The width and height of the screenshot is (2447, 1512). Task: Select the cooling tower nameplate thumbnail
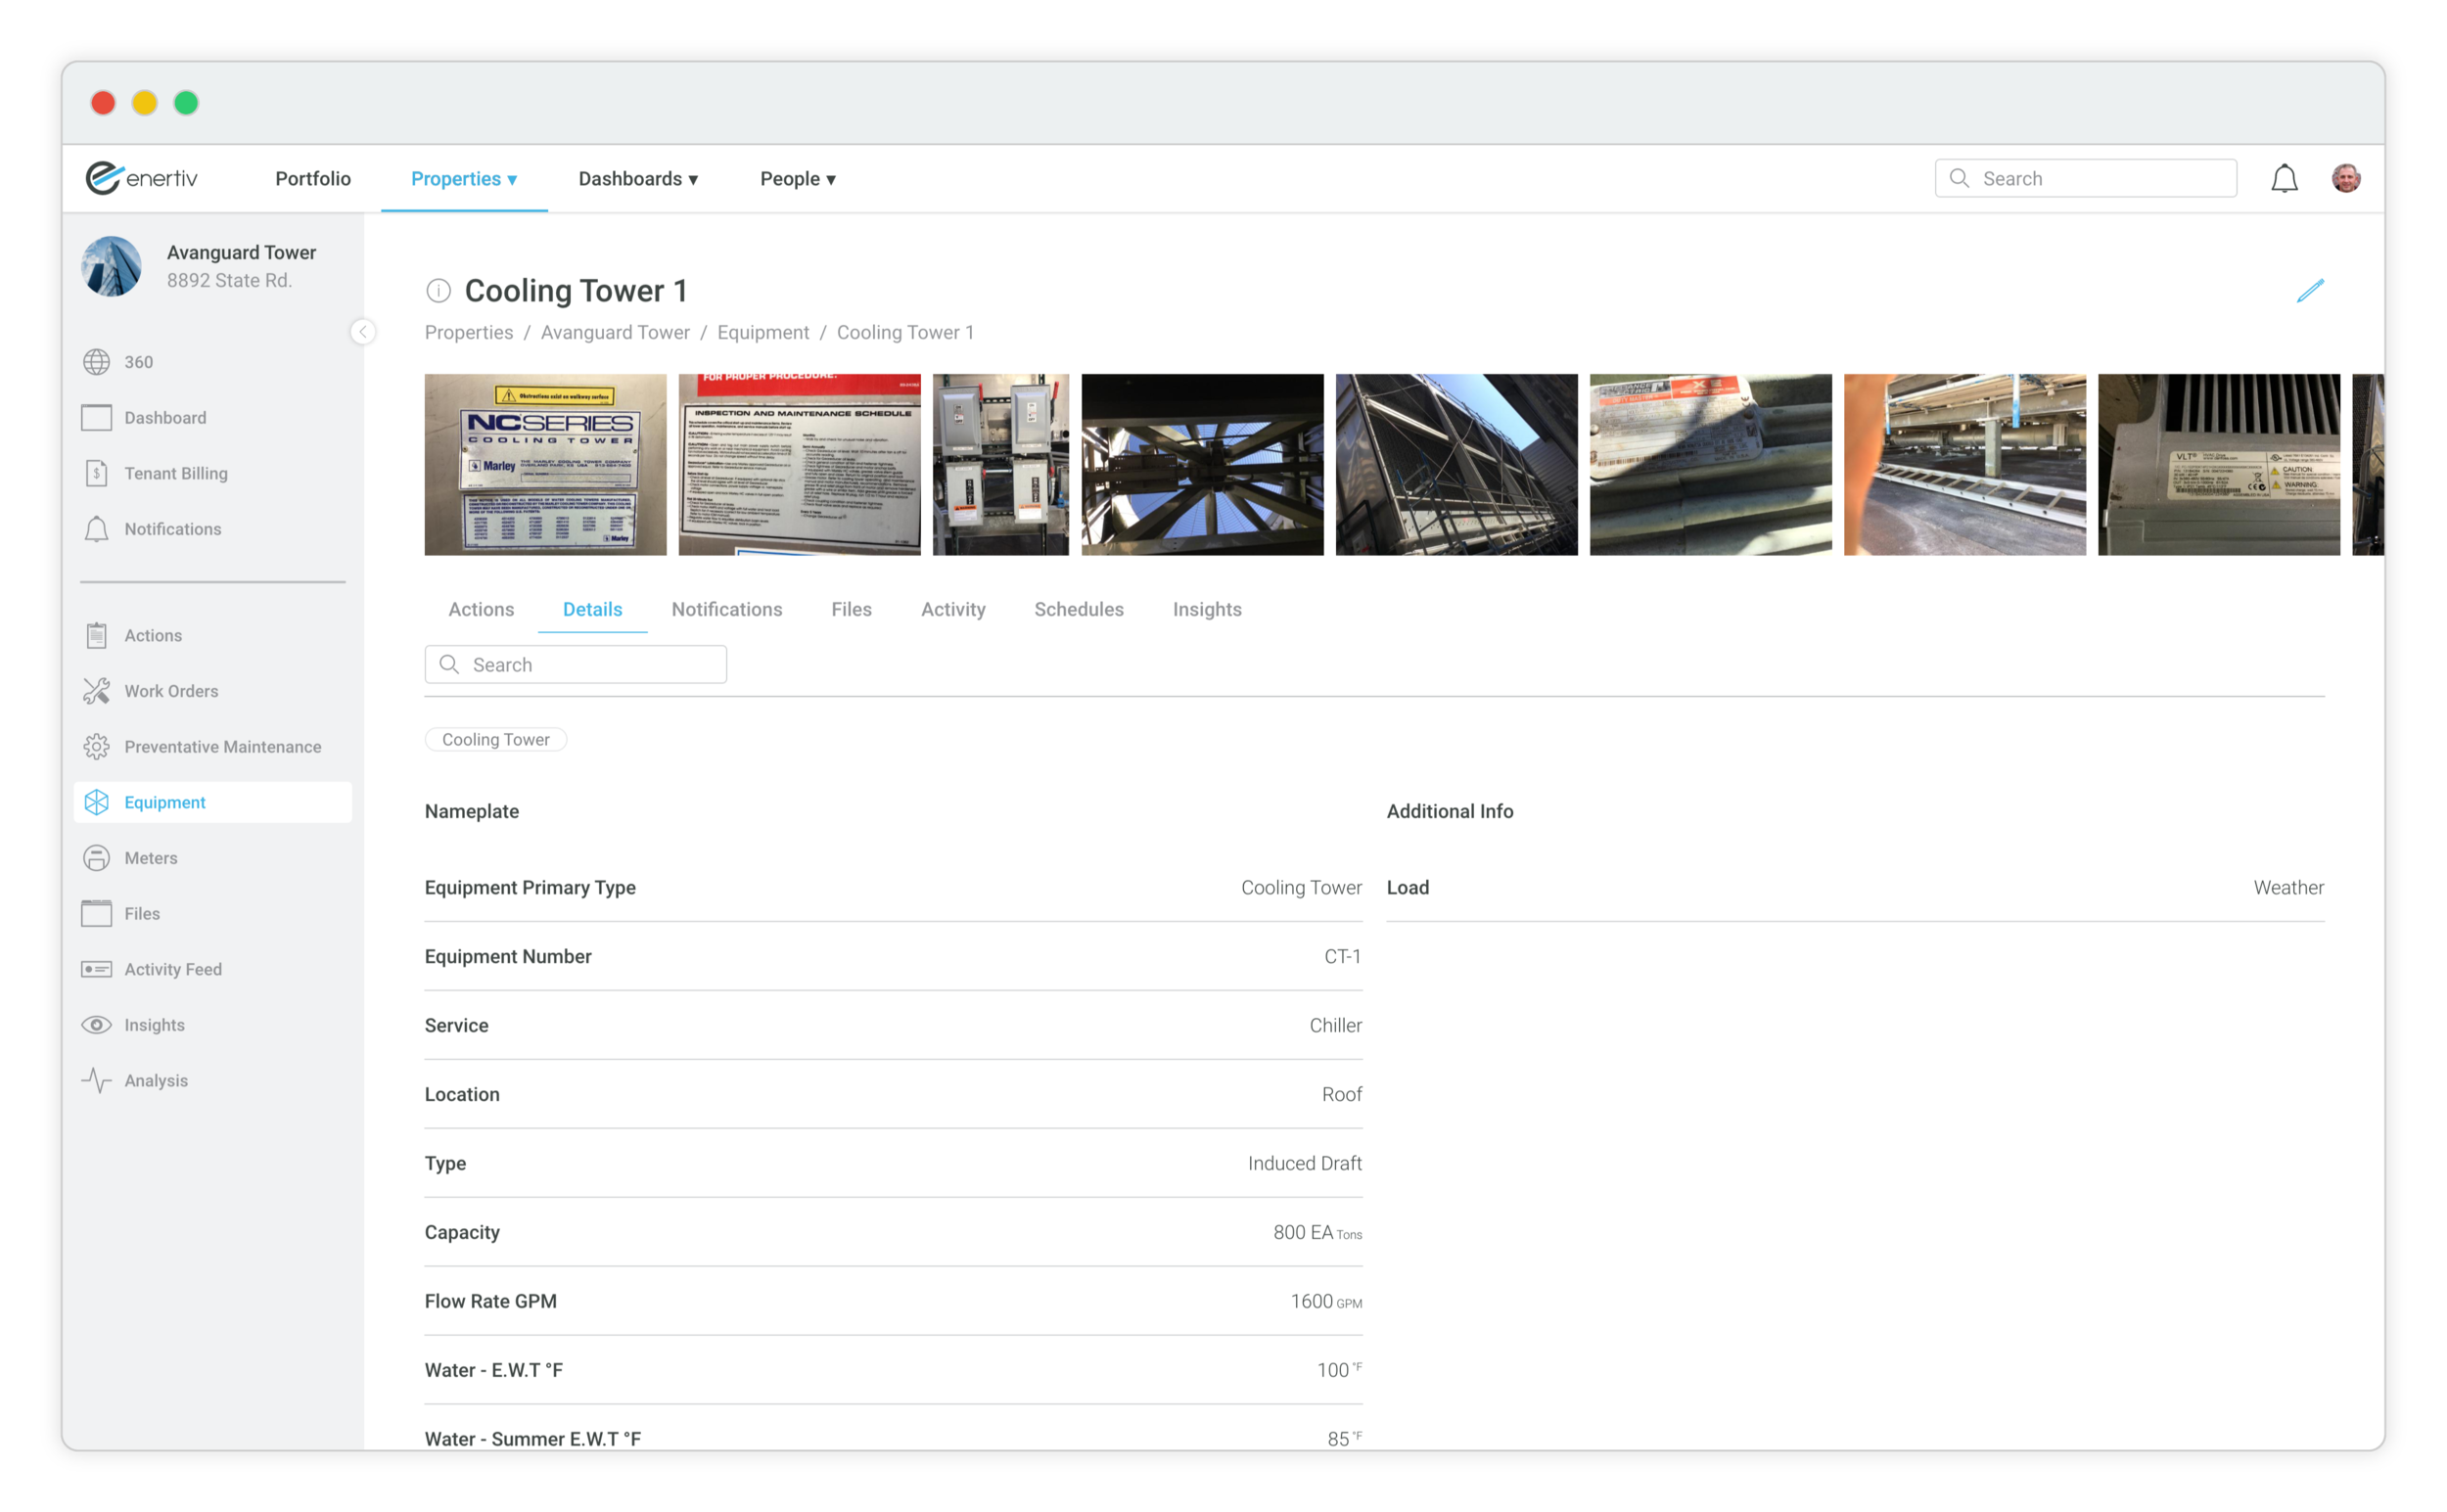pyautogui.click(x=543, y=462)
